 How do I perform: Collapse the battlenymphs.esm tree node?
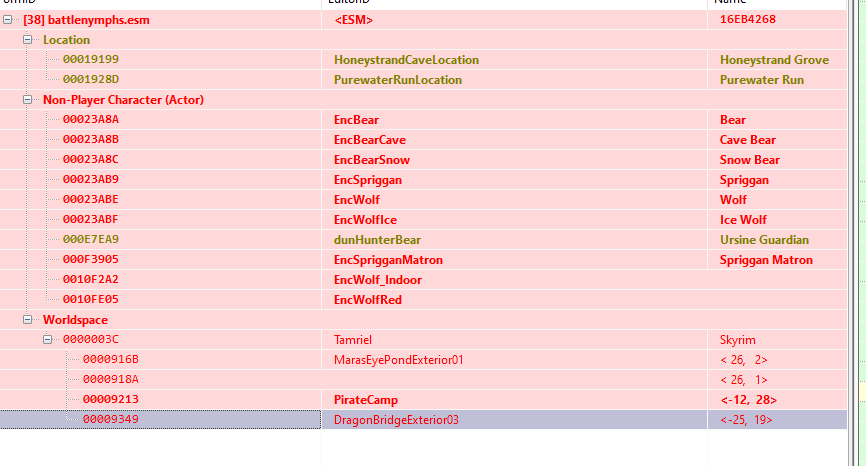8,20
